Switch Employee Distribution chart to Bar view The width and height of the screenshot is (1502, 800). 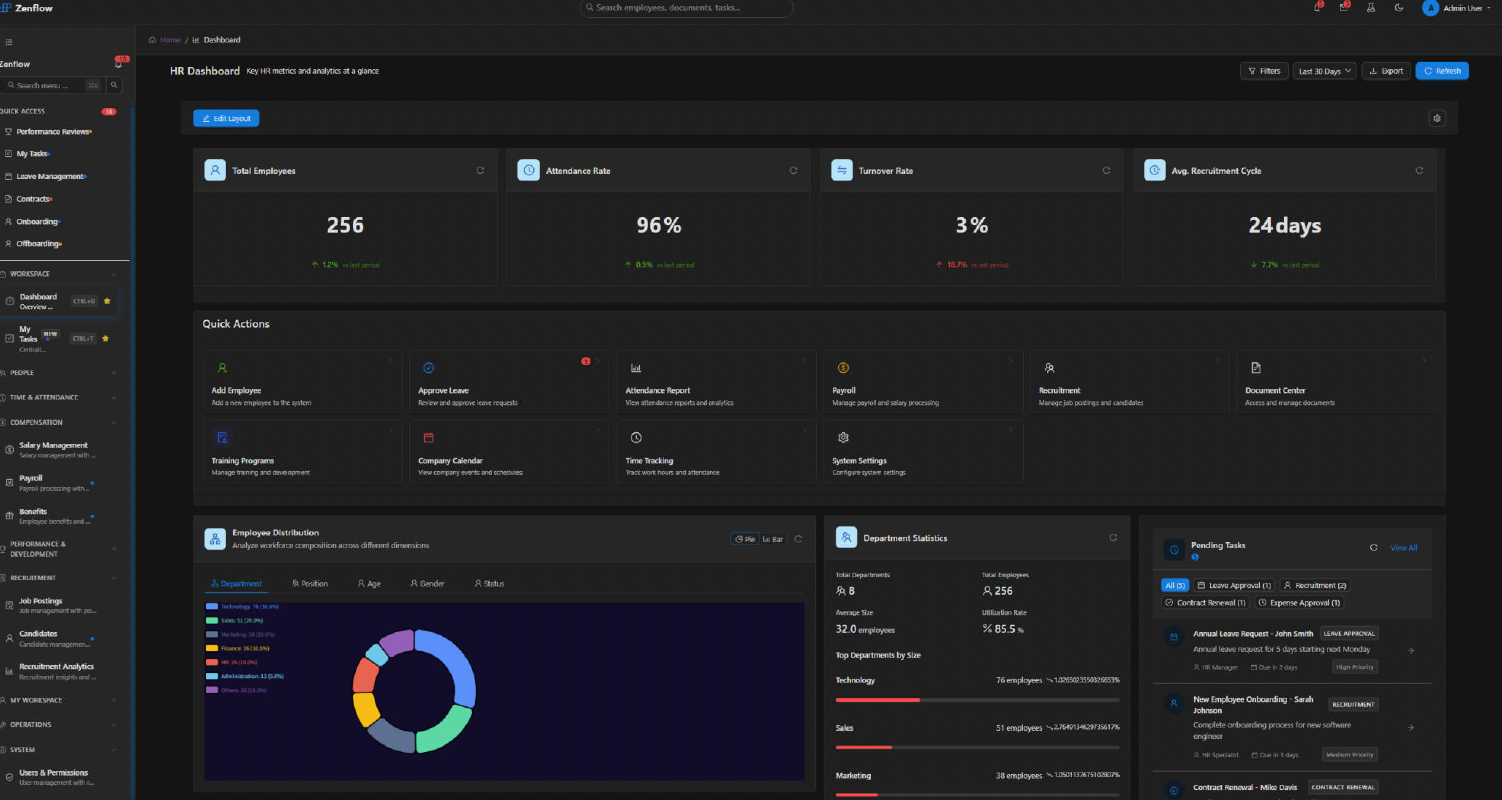tap(773, 539)
